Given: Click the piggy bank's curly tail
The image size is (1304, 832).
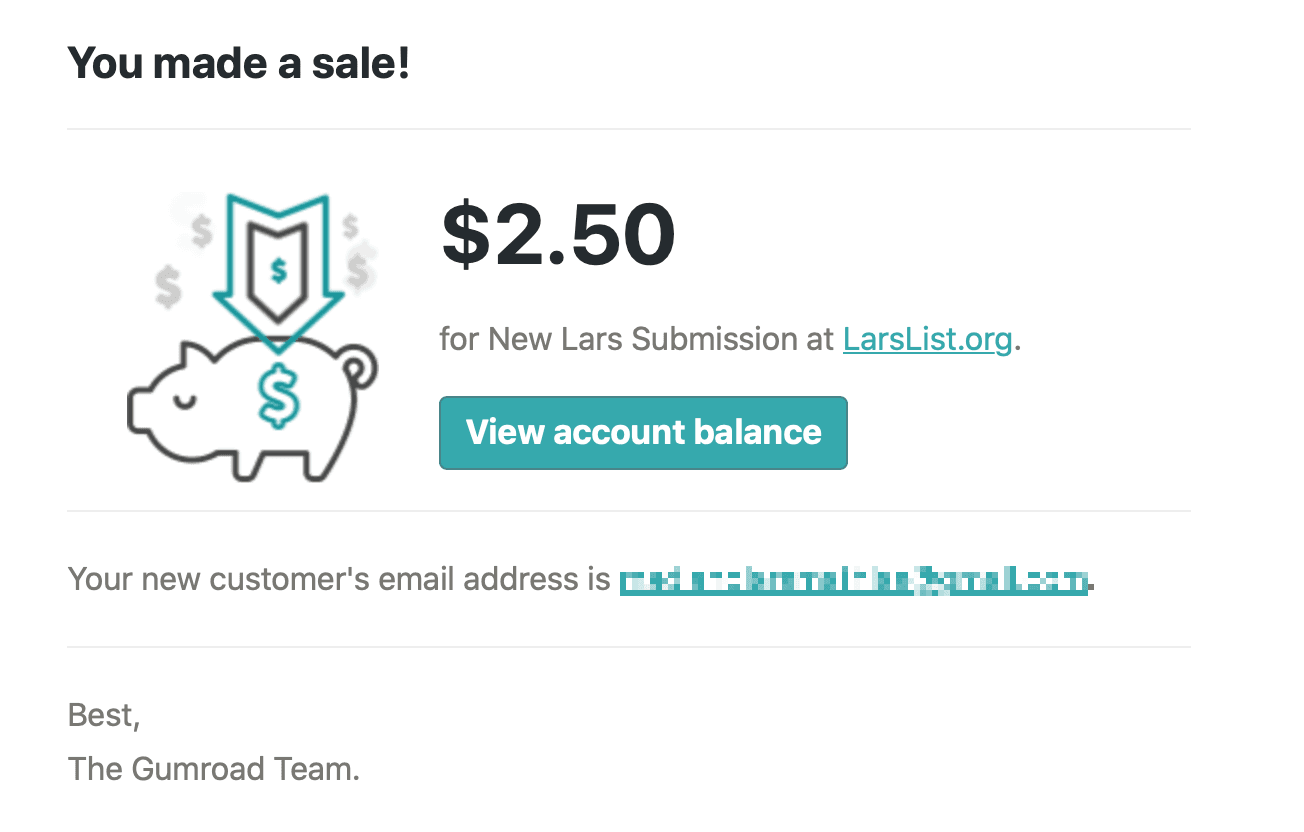Looking at the screenshot, I should coord(362,368).
